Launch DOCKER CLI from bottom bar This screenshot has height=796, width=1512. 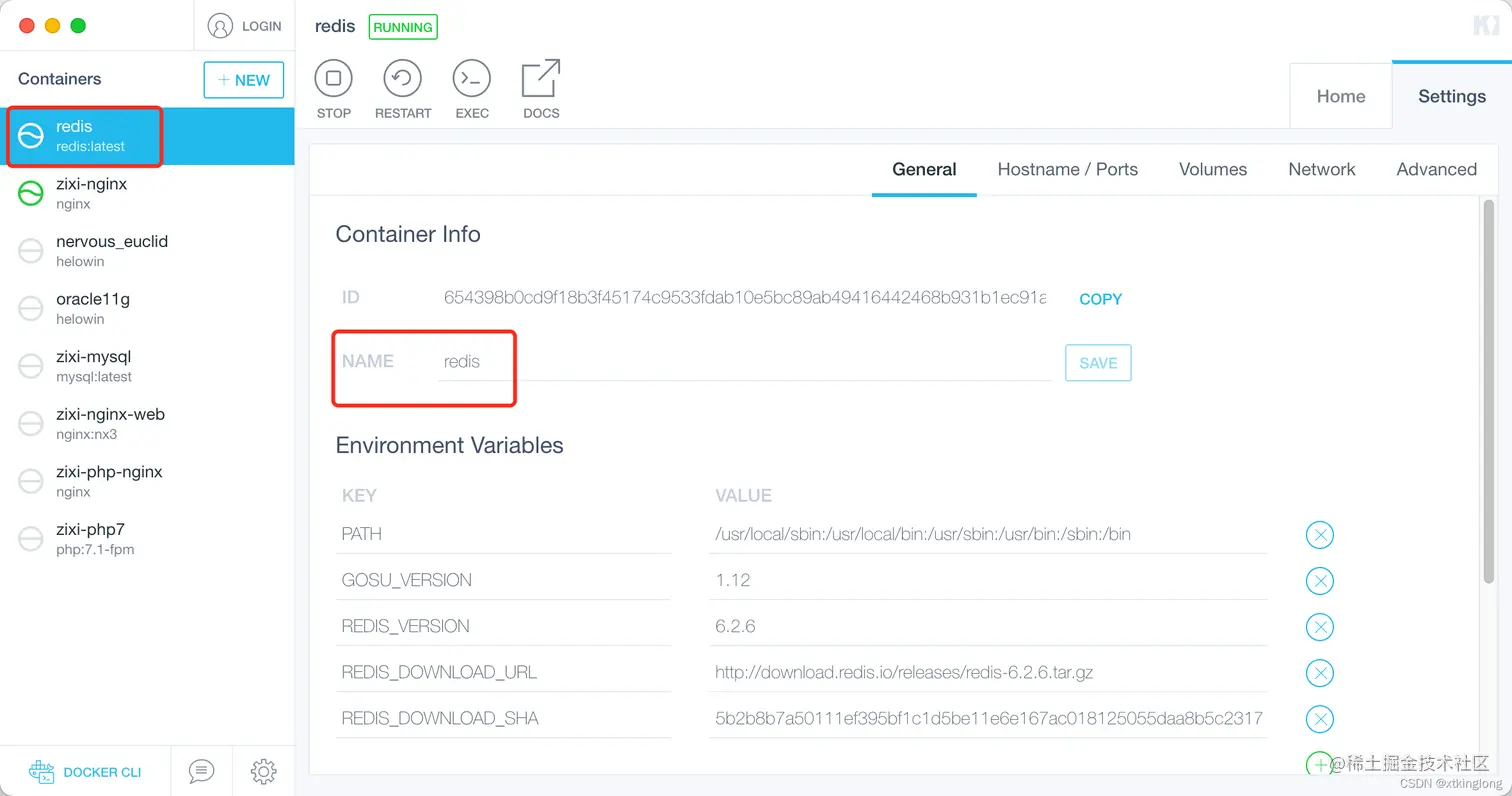[x=85, y=772]
